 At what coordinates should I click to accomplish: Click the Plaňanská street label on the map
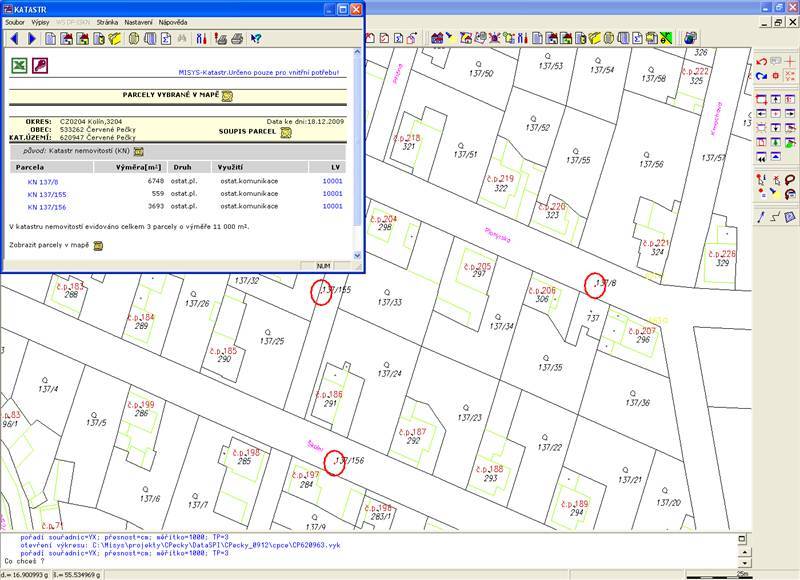(x=497, y=236)
